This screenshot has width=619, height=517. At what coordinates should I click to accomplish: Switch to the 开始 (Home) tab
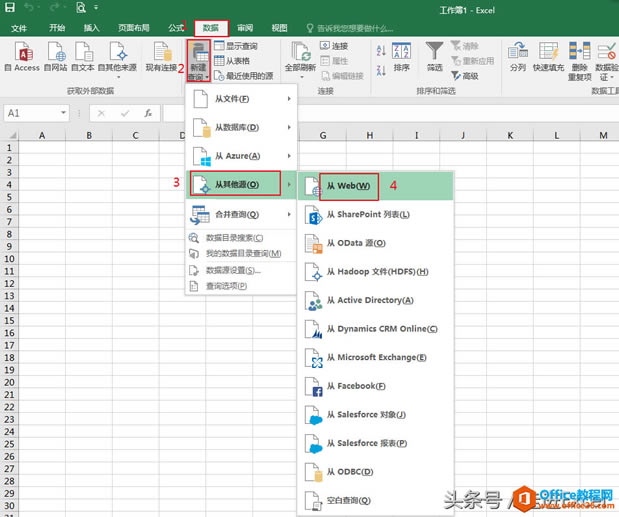pyautogui.click(x=57, y=28)
